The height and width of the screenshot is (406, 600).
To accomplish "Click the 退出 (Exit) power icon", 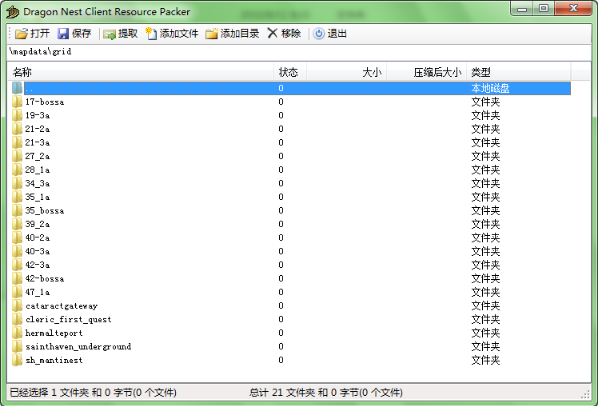I will point(319,34).
